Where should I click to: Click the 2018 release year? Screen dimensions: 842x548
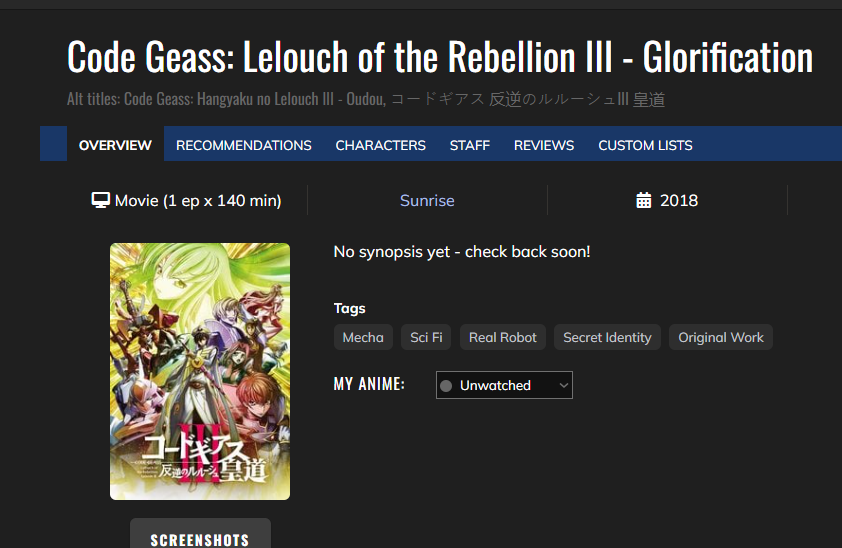click(679, 200)
